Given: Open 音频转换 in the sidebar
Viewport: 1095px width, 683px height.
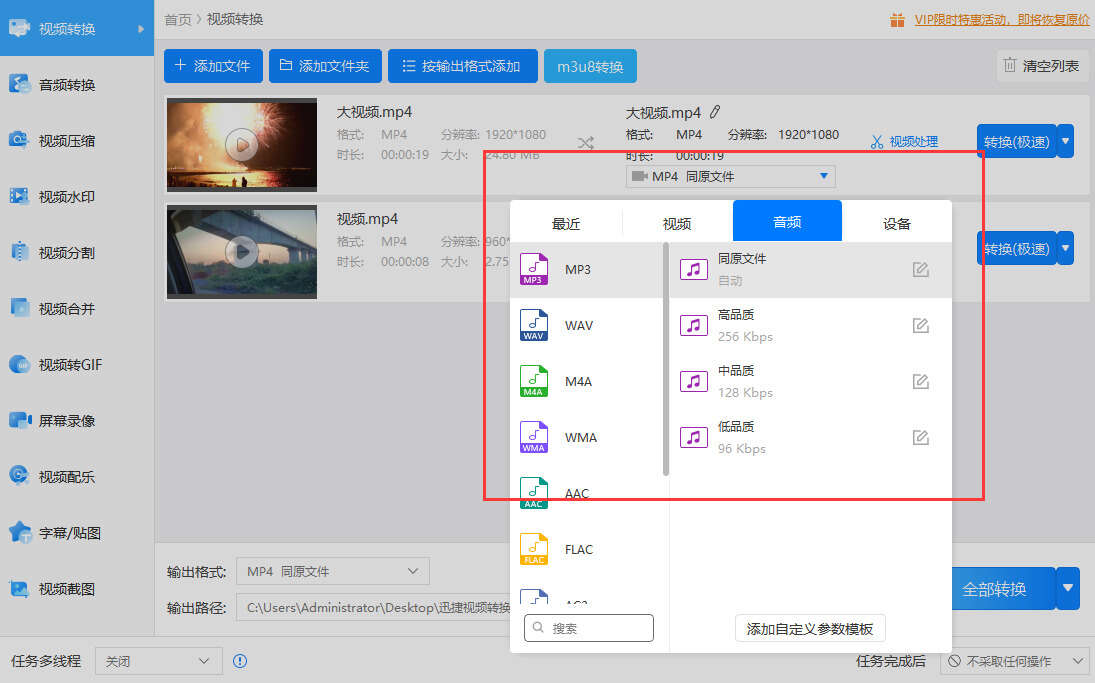Looking at the screenshot, I should [77, 85].
